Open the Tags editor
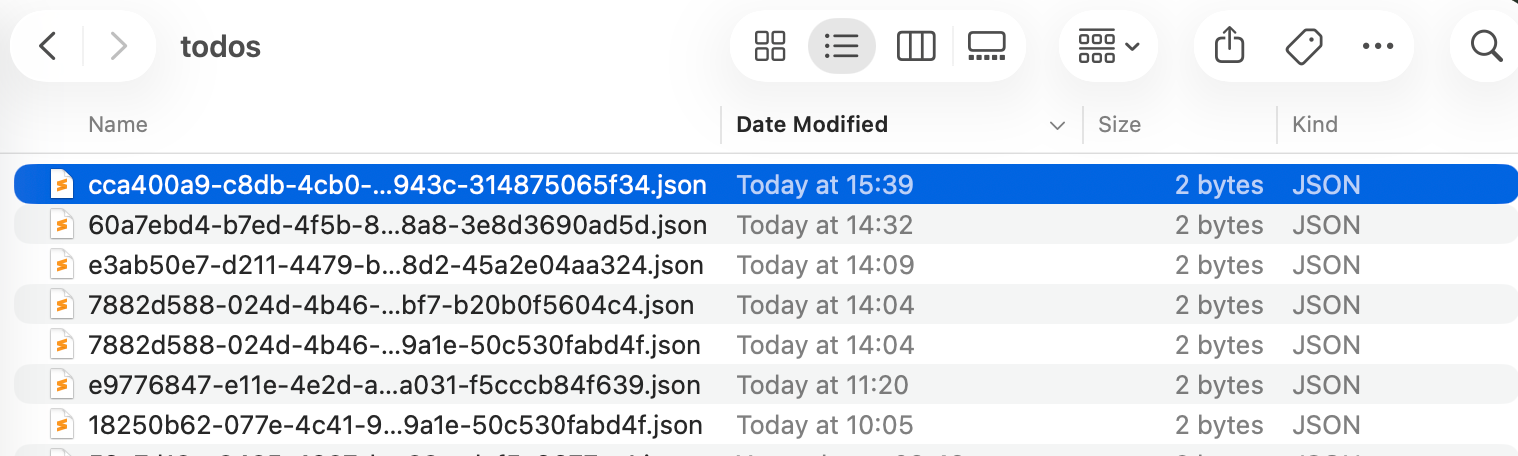 click(x=1303, y=46)
